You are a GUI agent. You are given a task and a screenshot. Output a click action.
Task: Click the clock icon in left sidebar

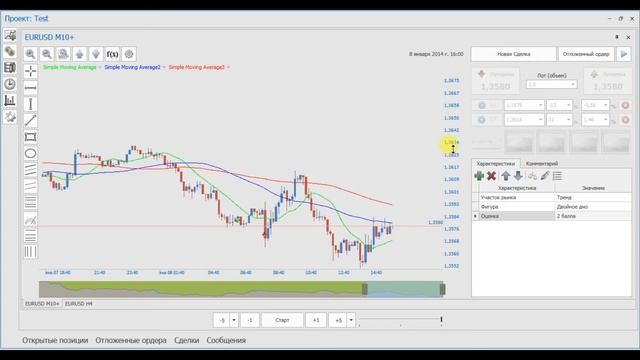click(x=10, y=84)
